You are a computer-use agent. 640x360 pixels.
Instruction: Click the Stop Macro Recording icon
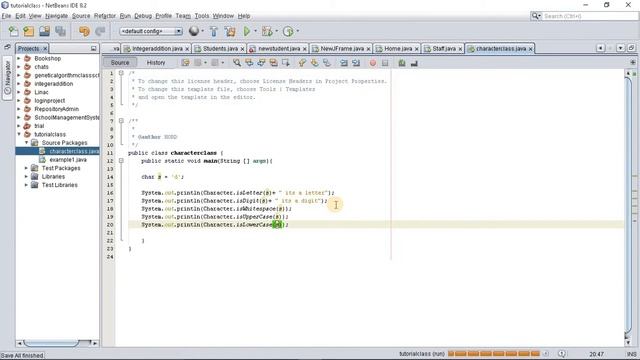tap(385, 63)
